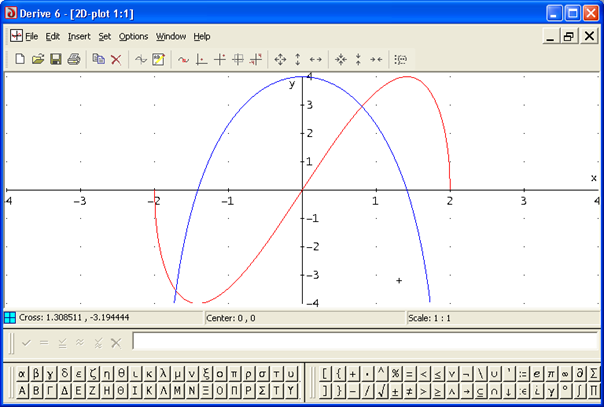Image resolution: width=605 pixels, height=408 pixels.
Task: Open the Insert menu
Action: pos(79,36)
